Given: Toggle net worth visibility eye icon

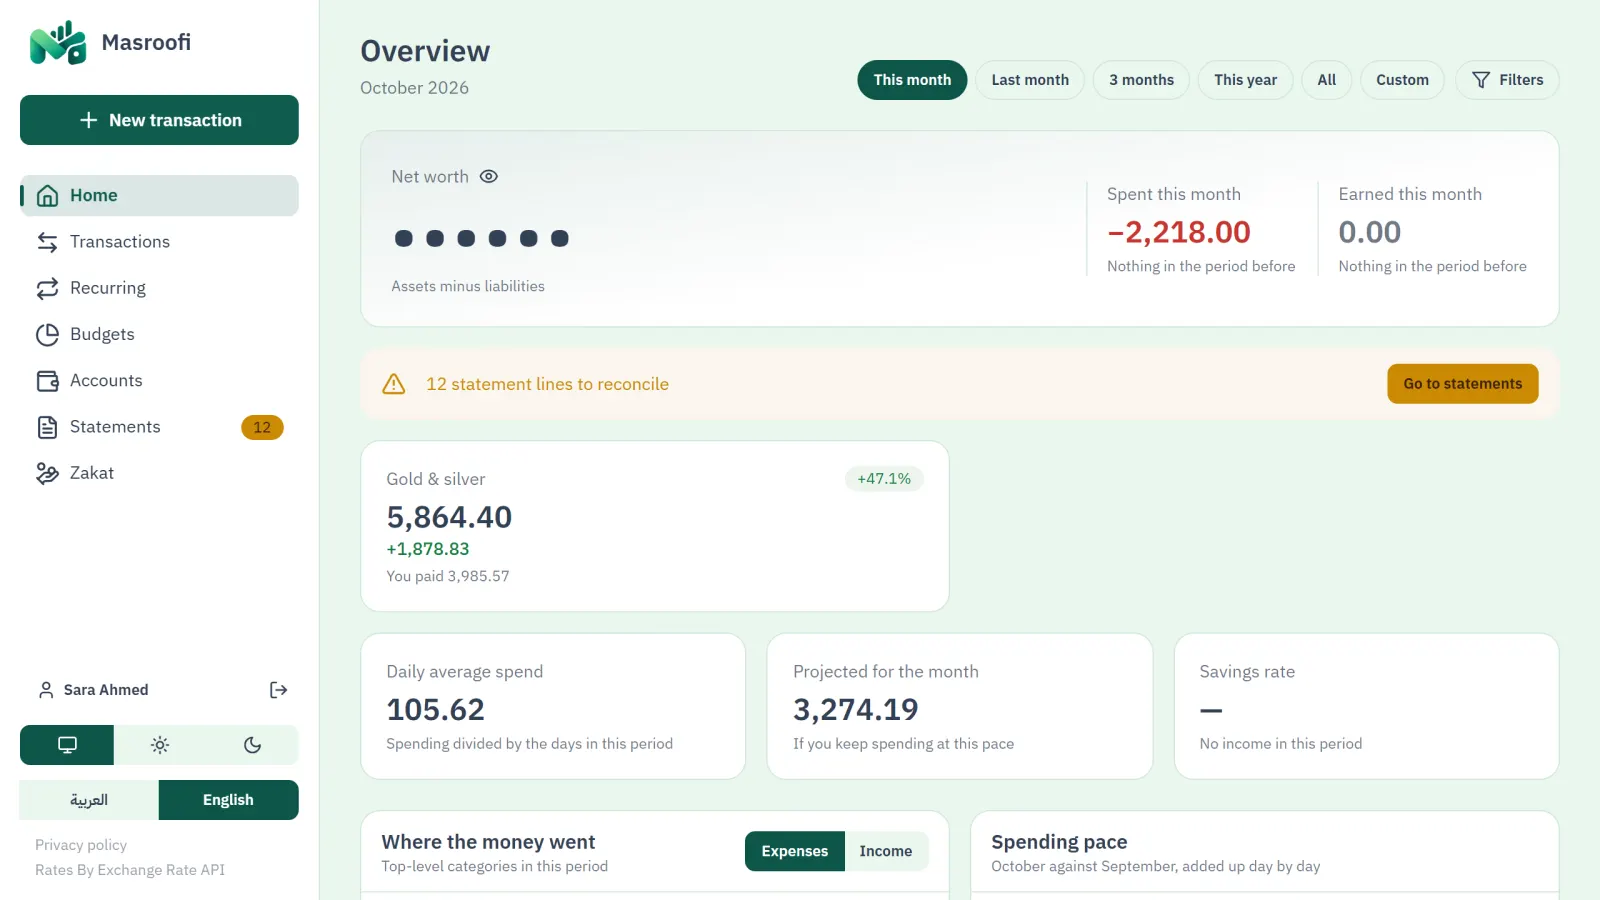Looking at the screenshot, I should pos(488,177).
